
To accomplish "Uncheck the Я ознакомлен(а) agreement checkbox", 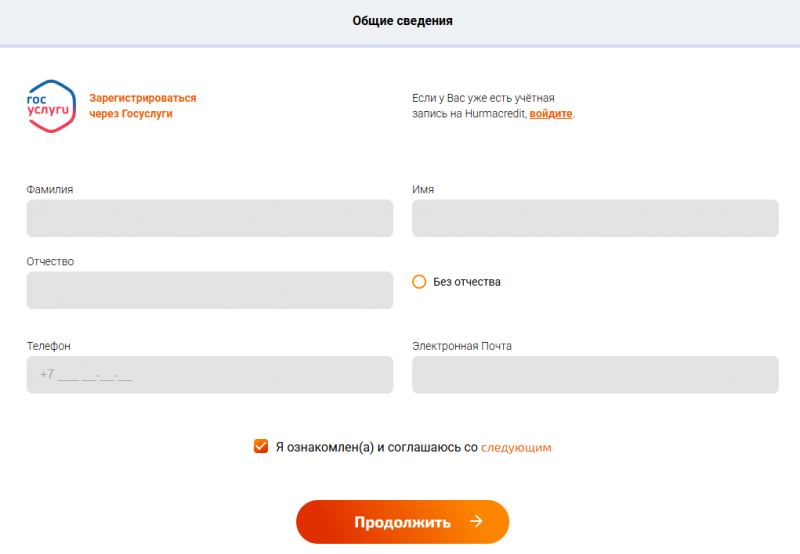I will click(x=261, y=447).
